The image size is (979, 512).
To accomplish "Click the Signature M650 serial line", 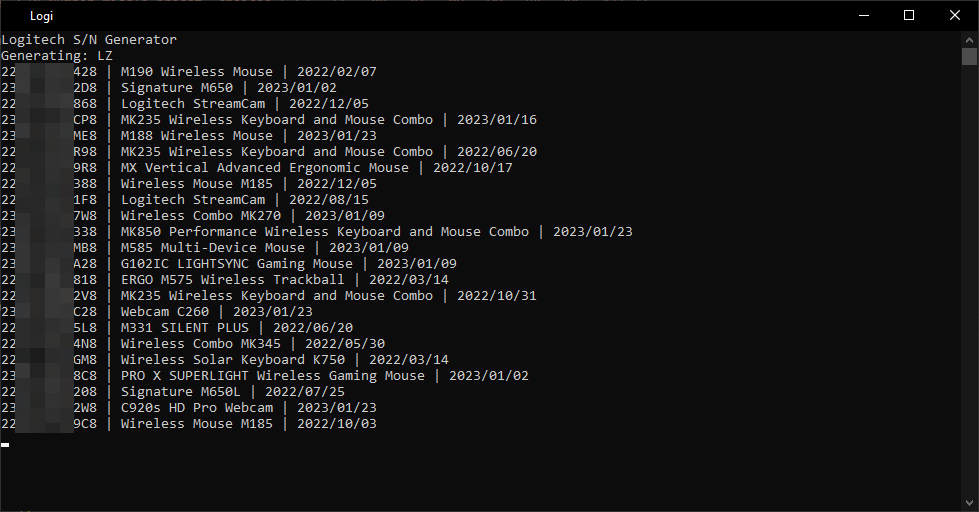I will pos(169,88).
